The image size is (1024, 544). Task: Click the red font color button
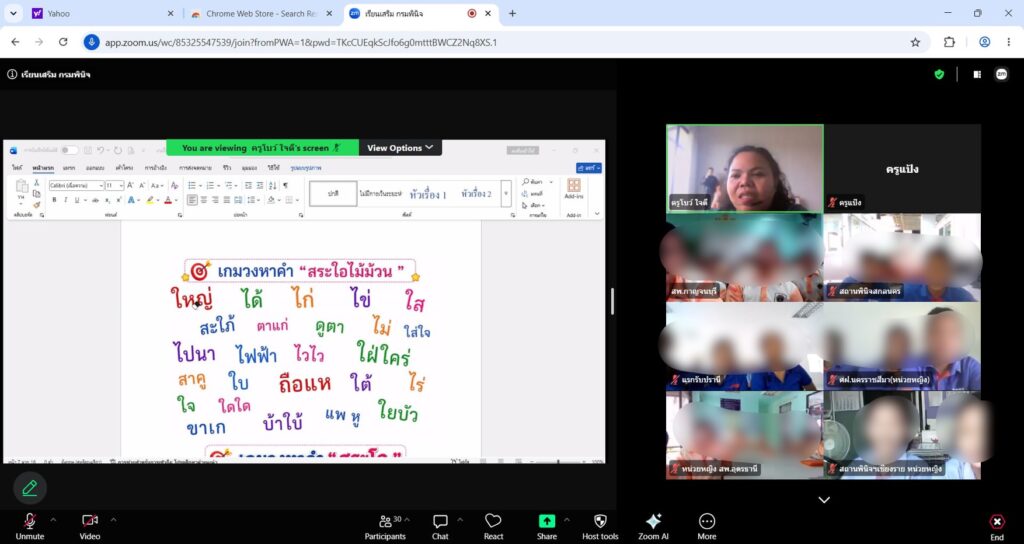[168, 200]
